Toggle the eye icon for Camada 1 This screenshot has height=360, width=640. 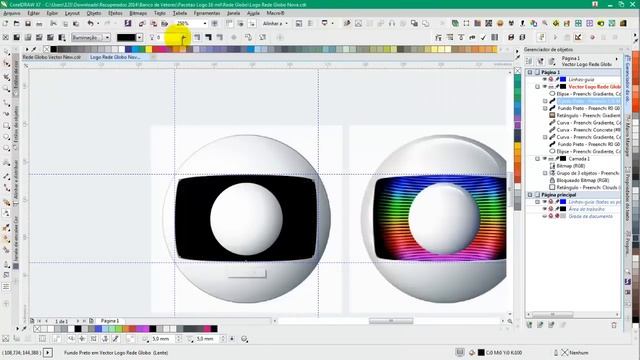(x=544, y=159)
